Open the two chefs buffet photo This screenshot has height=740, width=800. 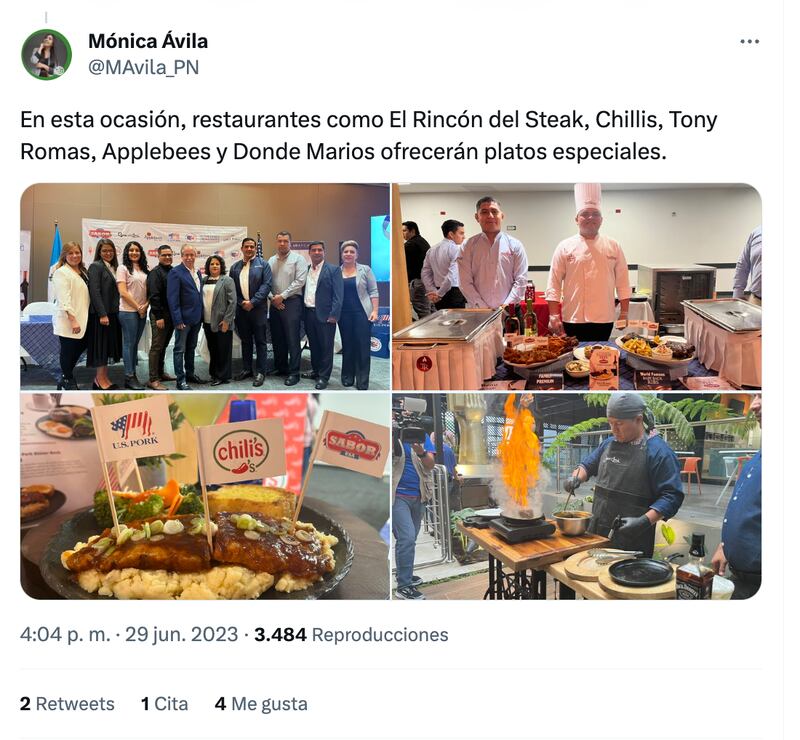coord(577,286)
